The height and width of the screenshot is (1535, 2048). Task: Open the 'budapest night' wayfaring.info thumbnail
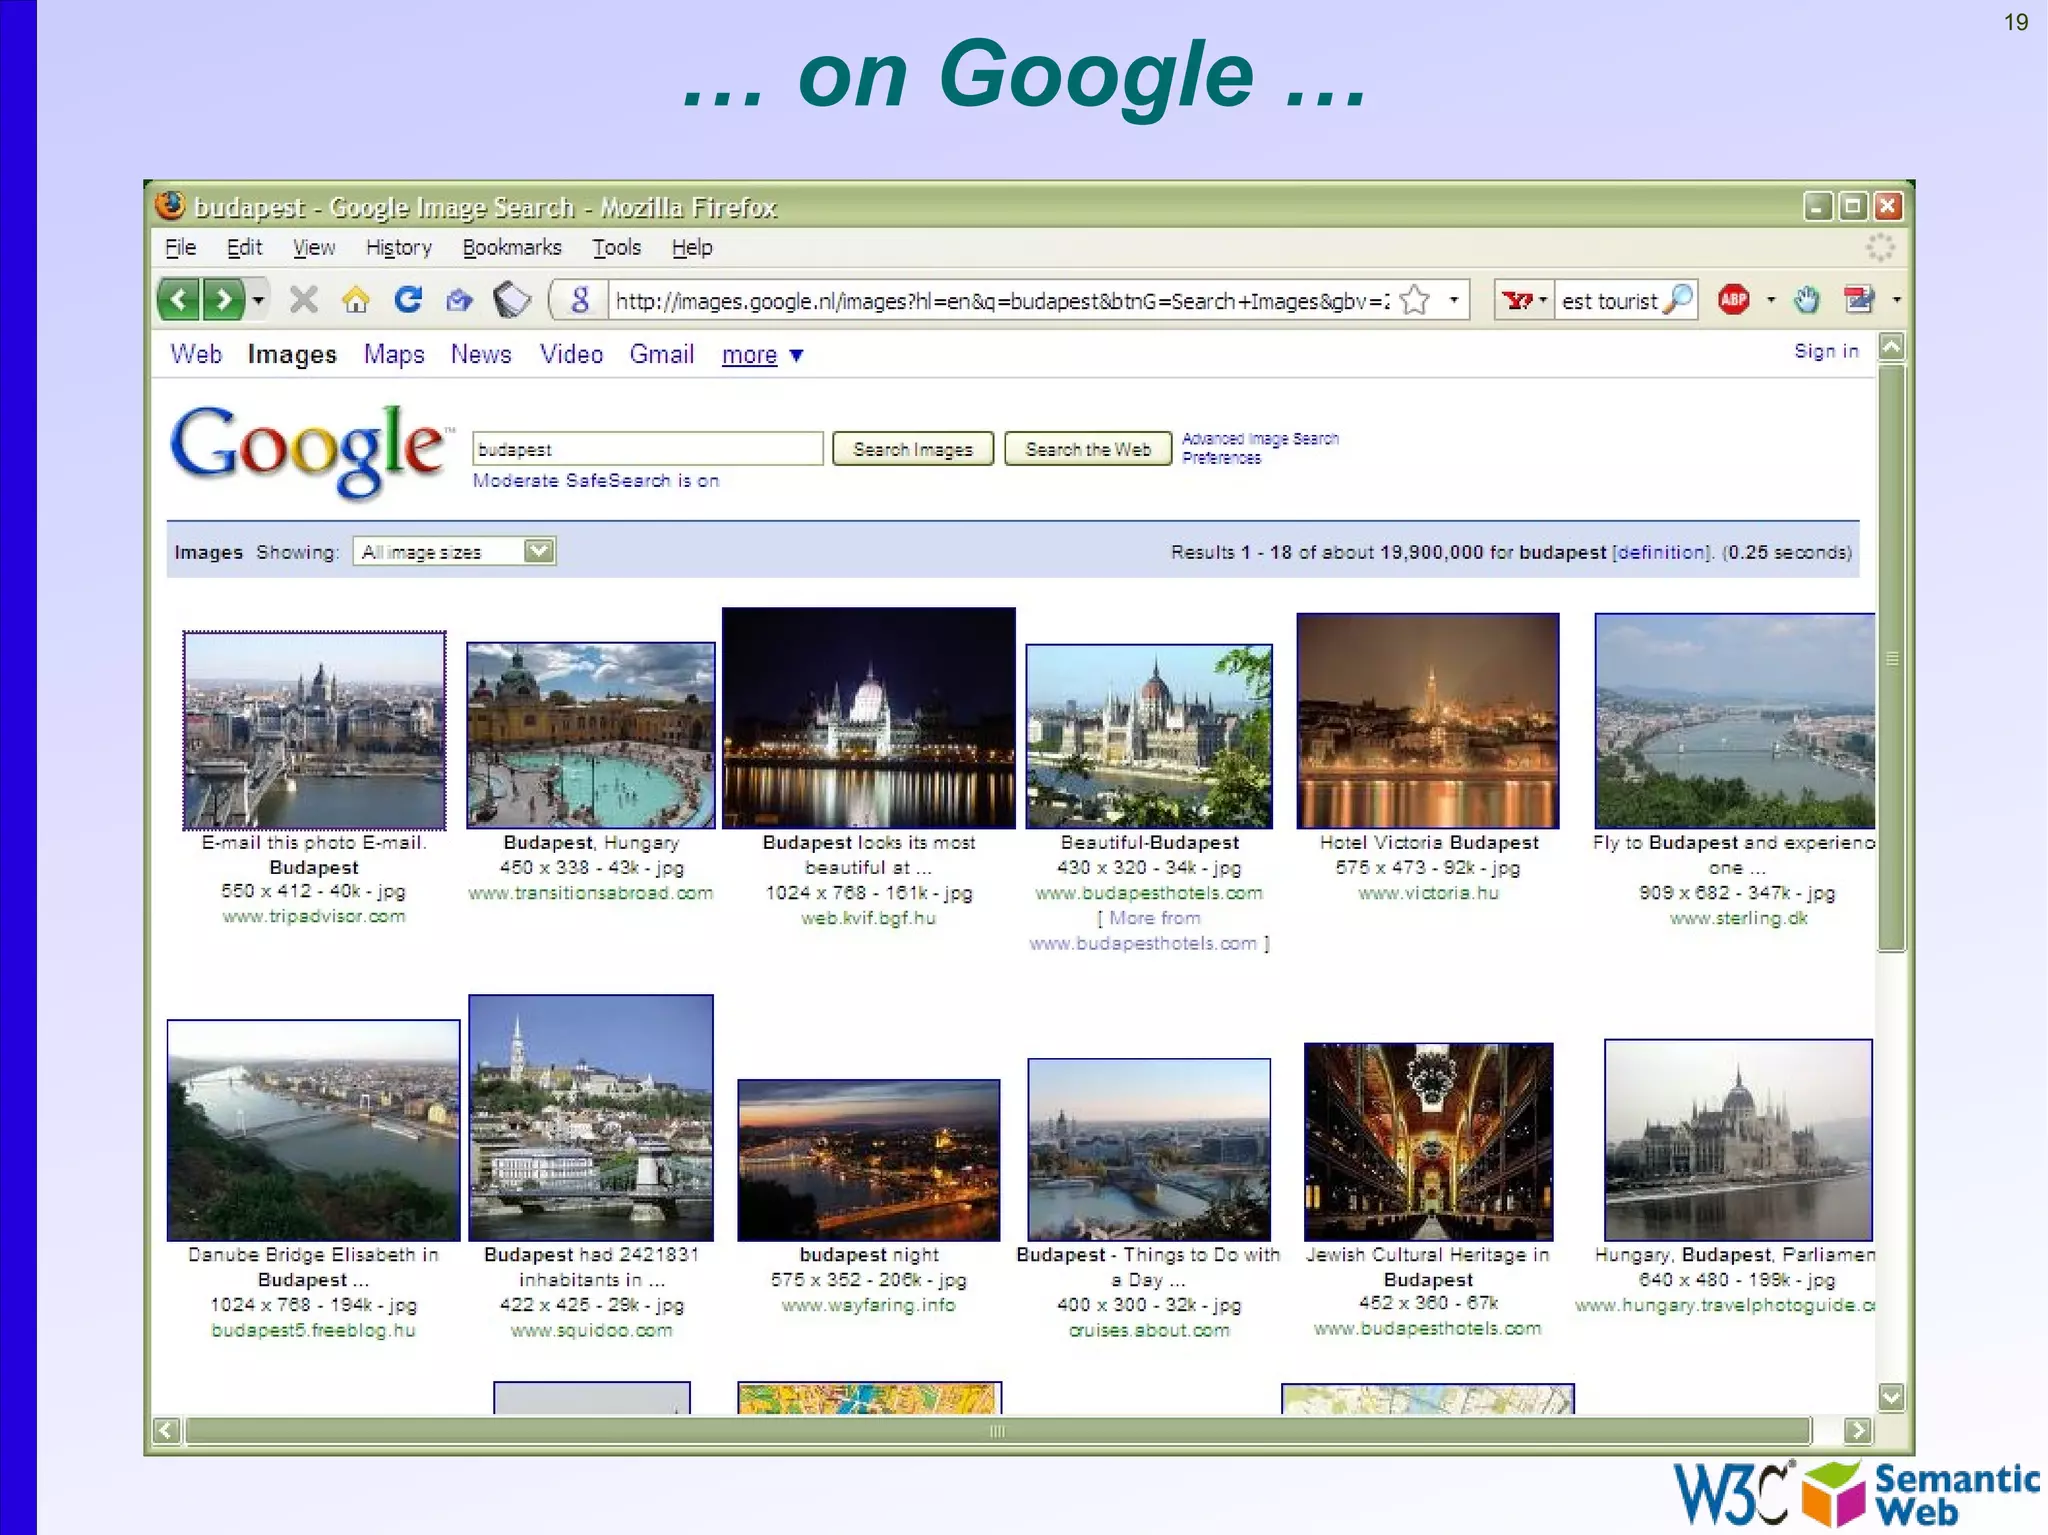pos(869,1160)
